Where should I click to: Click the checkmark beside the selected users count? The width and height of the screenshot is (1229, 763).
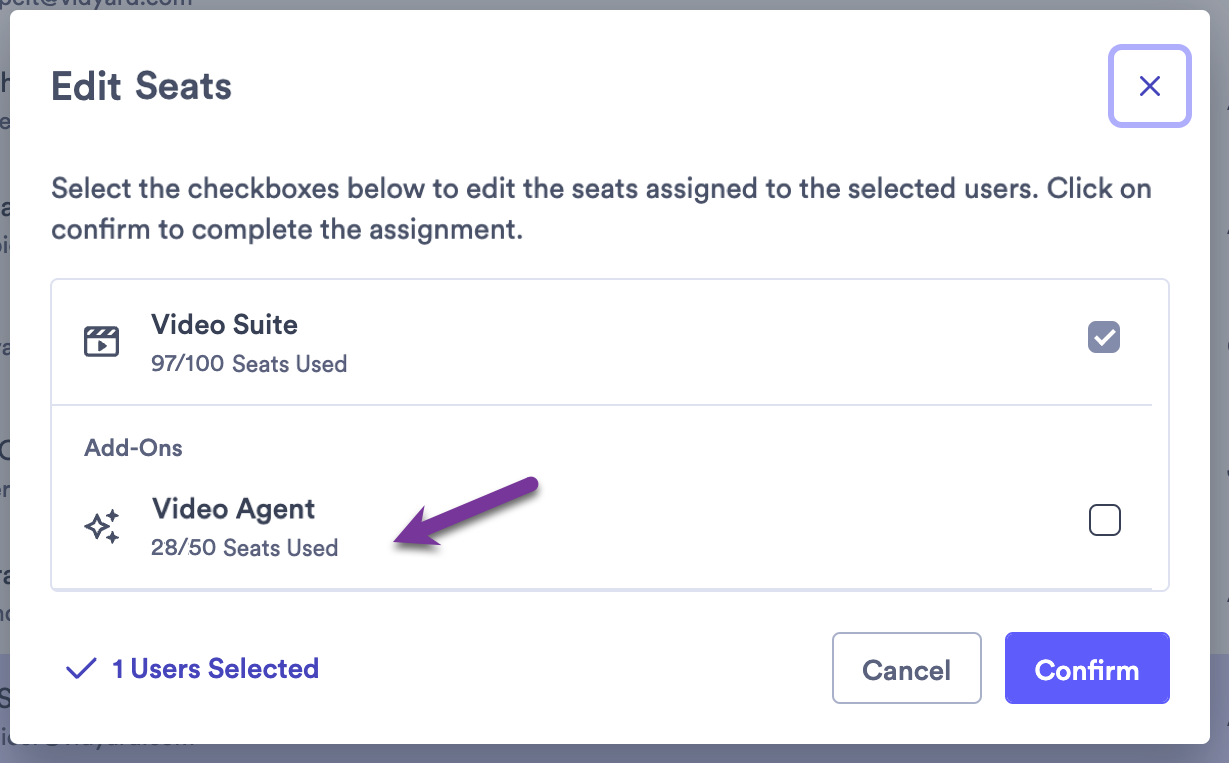pos(81,668)
